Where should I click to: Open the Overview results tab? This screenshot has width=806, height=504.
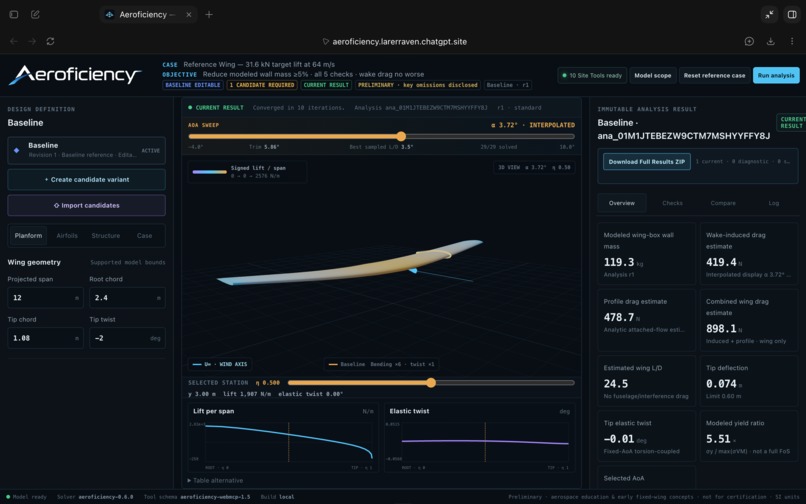[x=621, y=203]
